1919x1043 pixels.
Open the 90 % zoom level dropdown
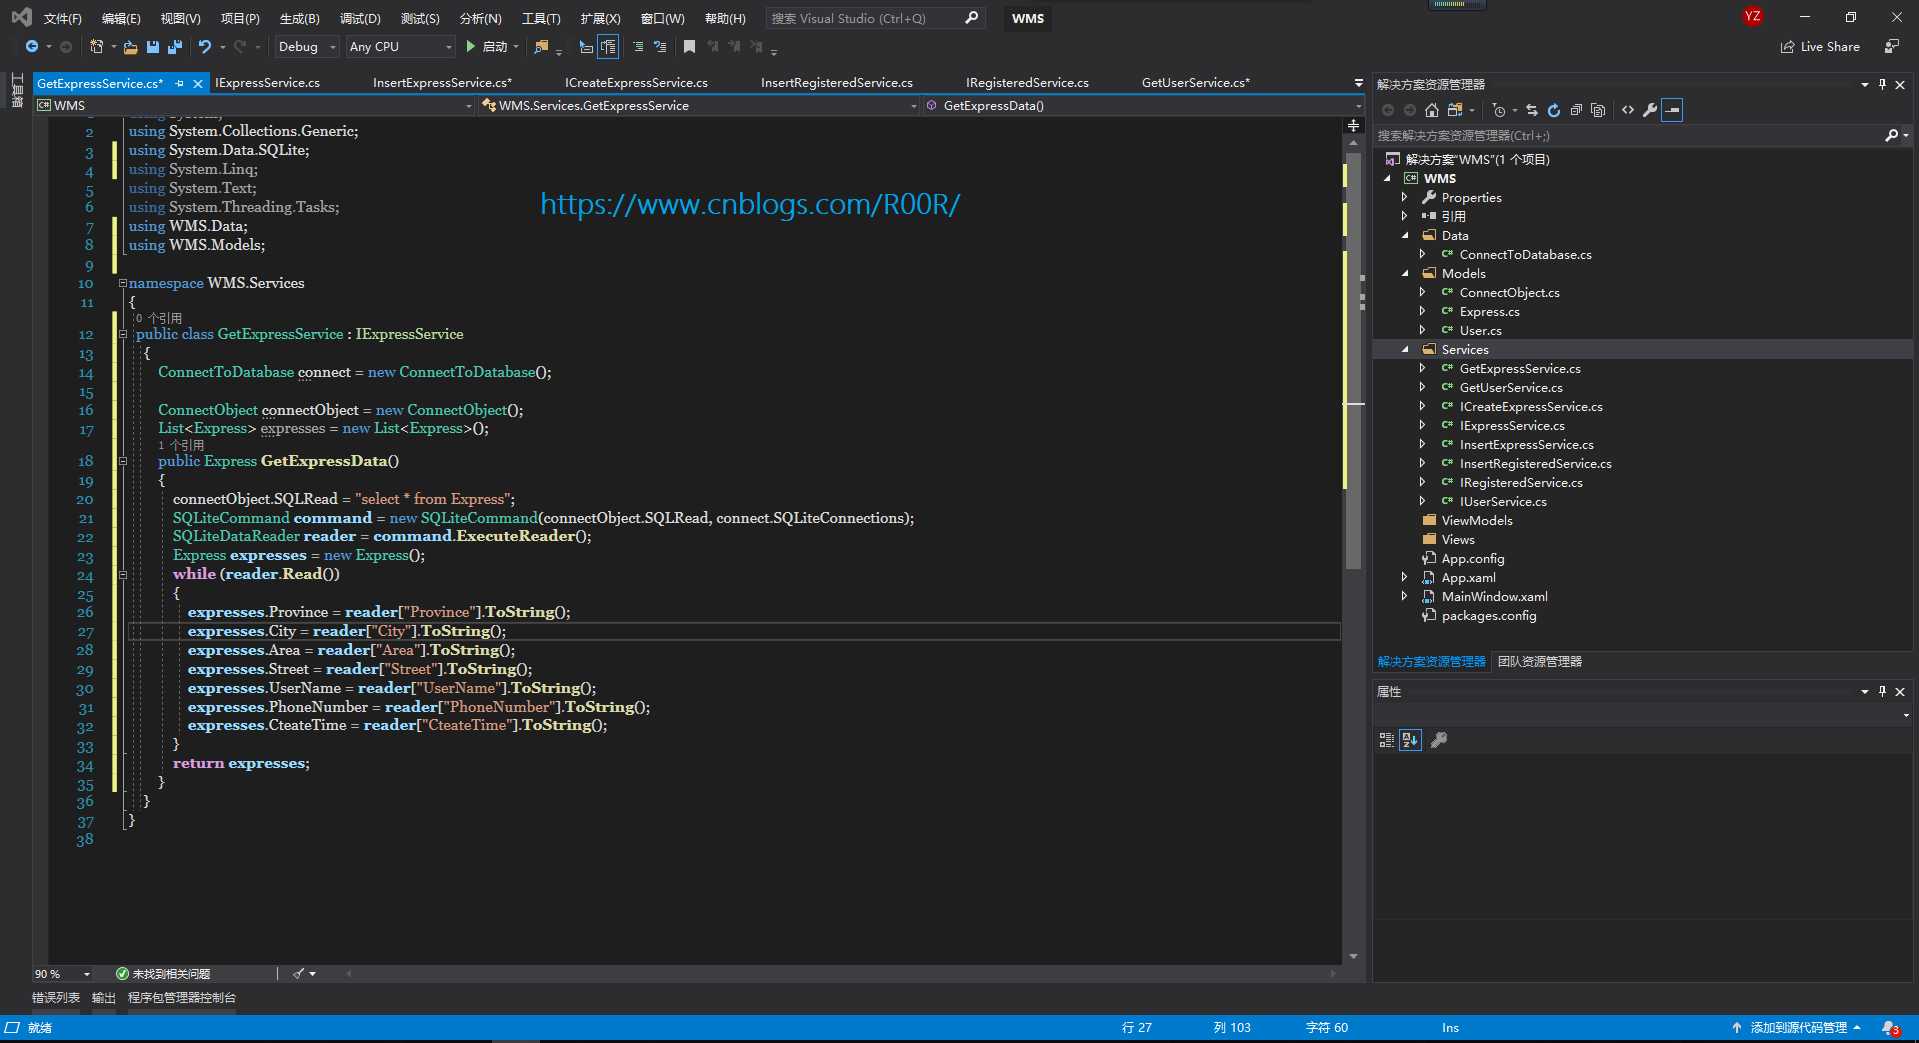click(63, 974)
